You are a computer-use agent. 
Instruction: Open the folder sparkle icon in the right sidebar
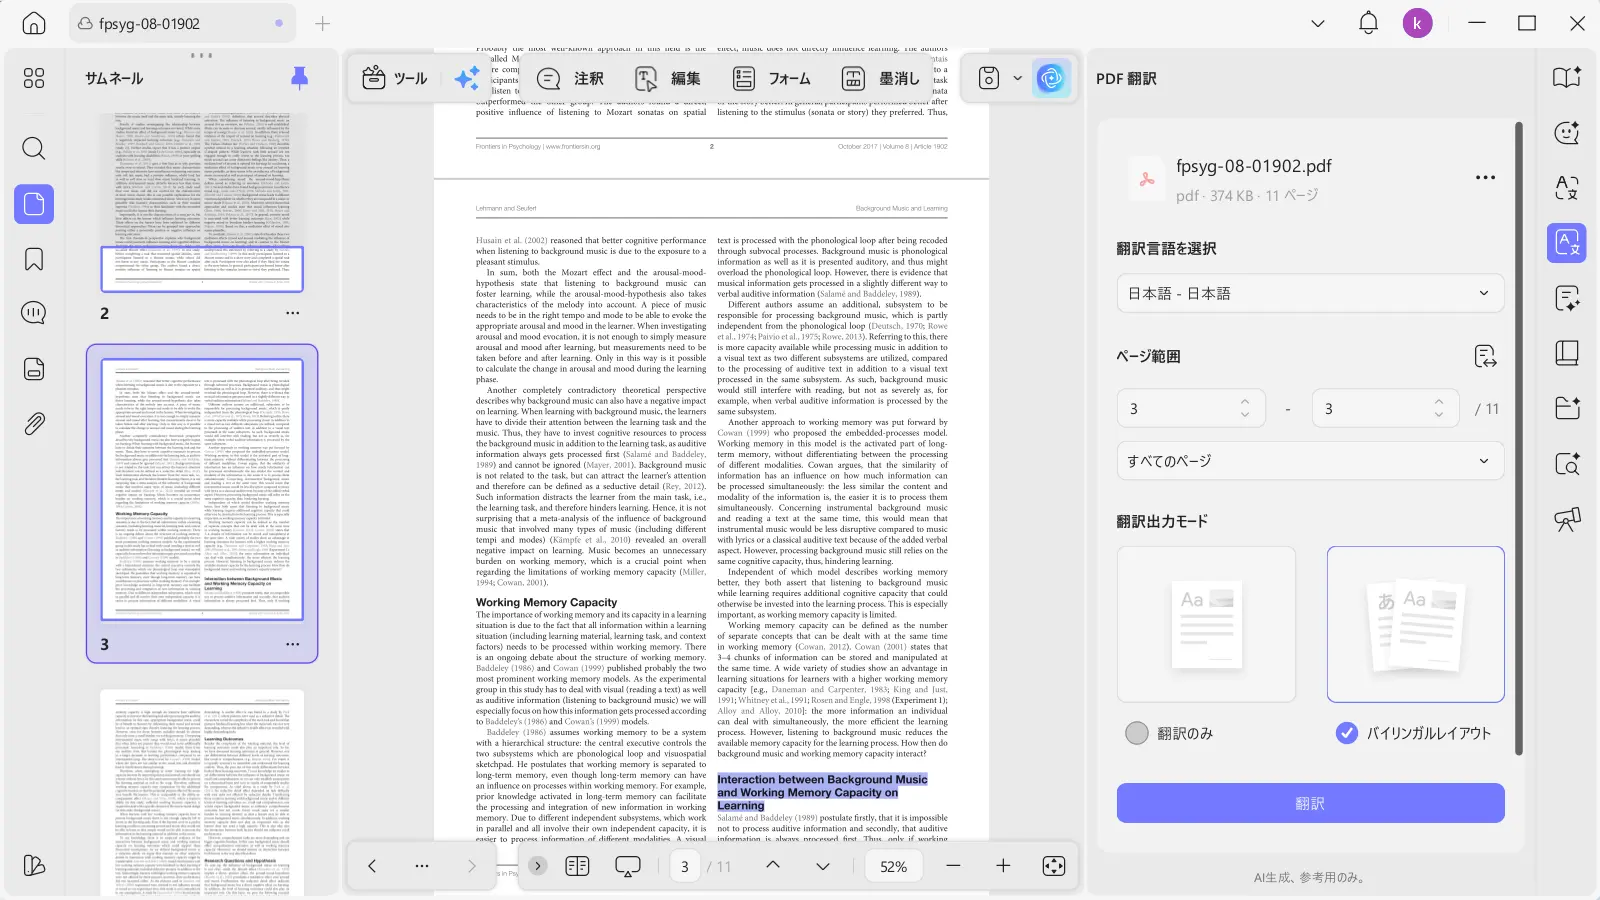(1567, 408)
